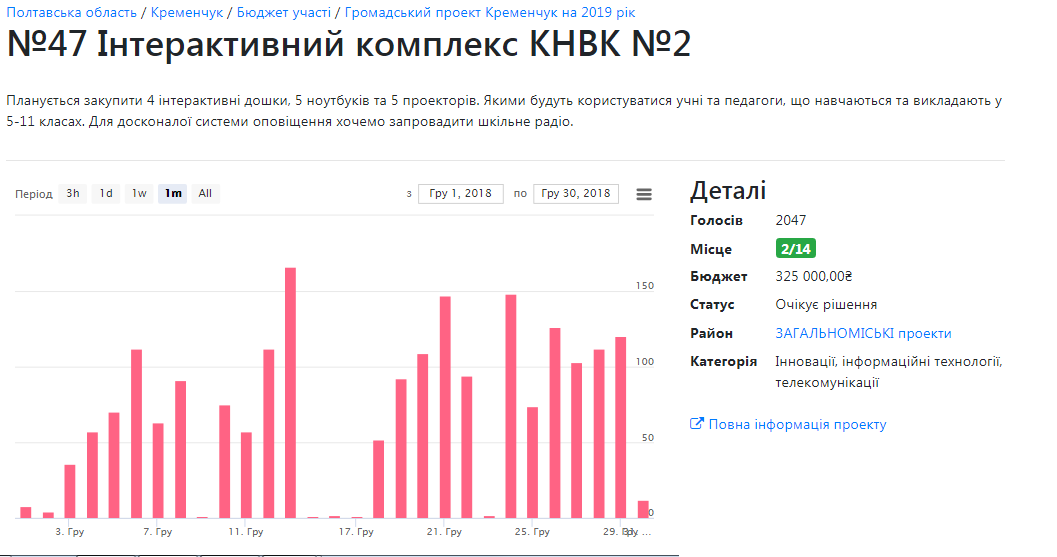Open the Кременчук breadcrumb link
This screenshot has width=1057, height=557.
click(x=187, y=12)
